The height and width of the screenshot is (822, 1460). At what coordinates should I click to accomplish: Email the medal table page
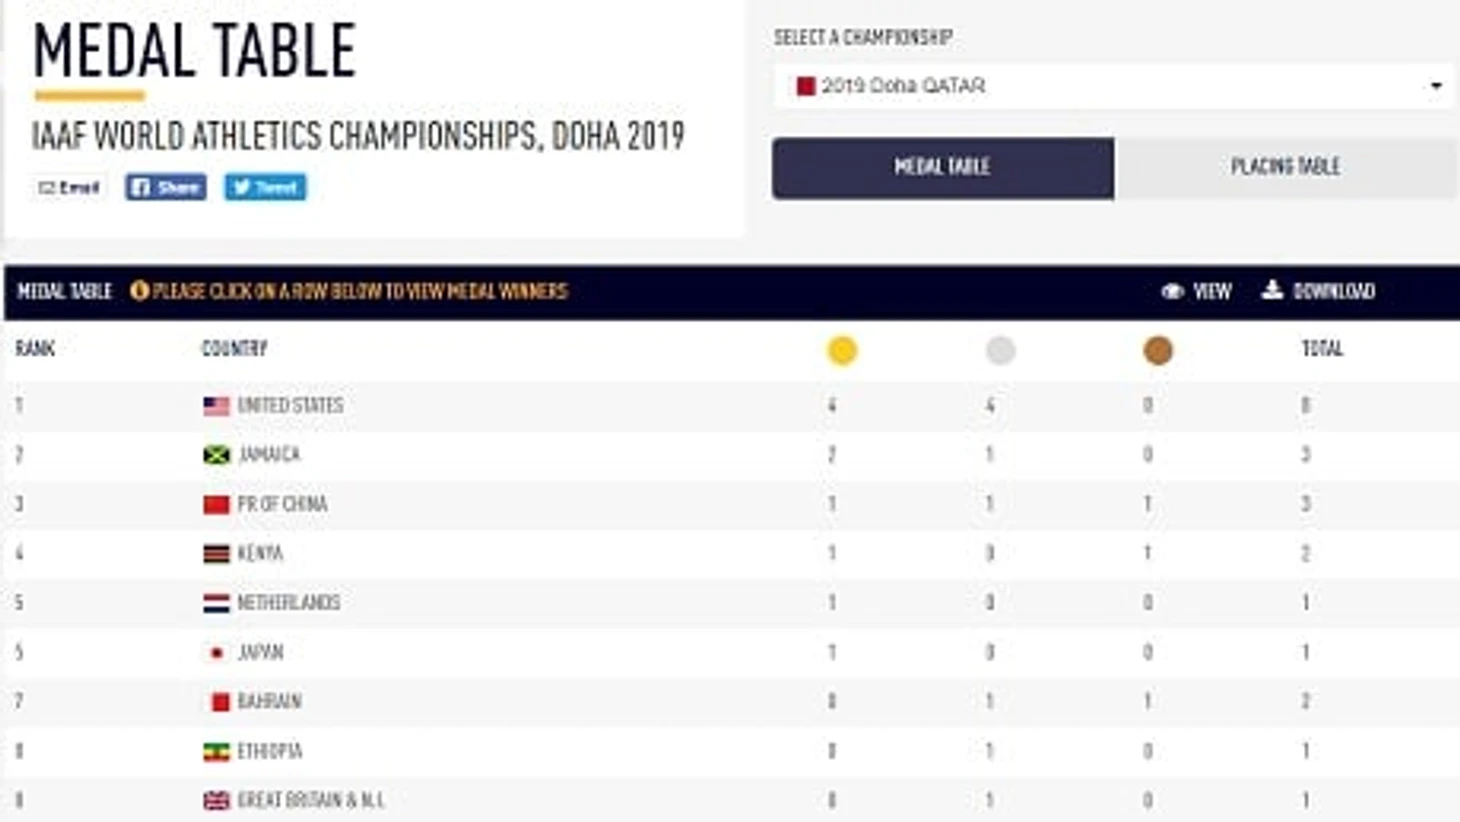[69, 187]
